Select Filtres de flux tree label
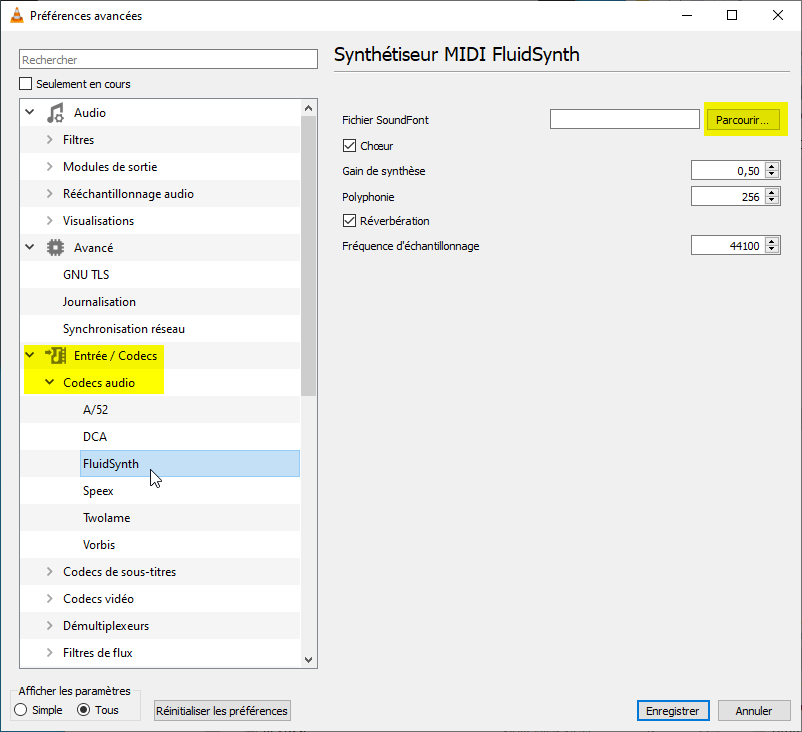This screenshot has height=732, width=802. click(98, 653)
